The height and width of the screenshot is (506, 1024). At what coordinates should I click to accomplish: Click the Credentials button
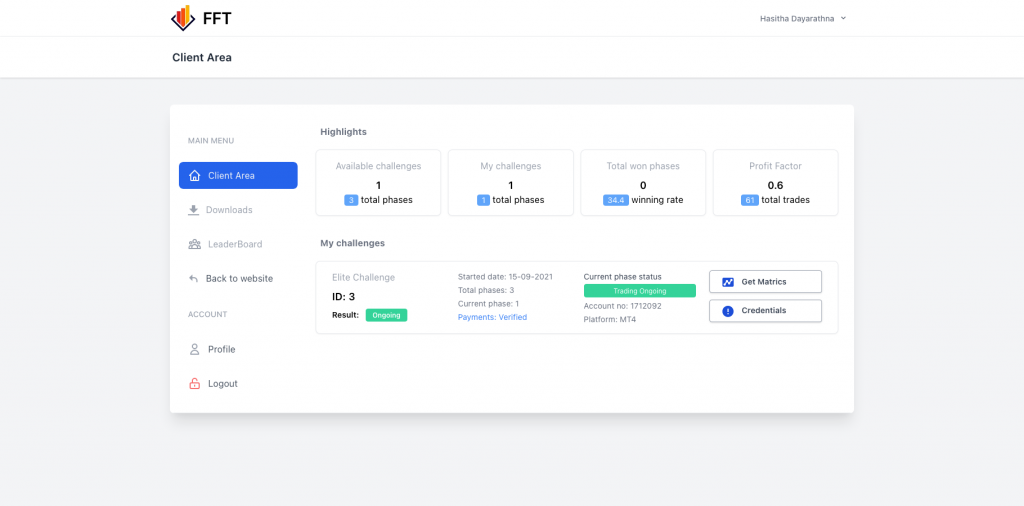(x=765, y=311)
